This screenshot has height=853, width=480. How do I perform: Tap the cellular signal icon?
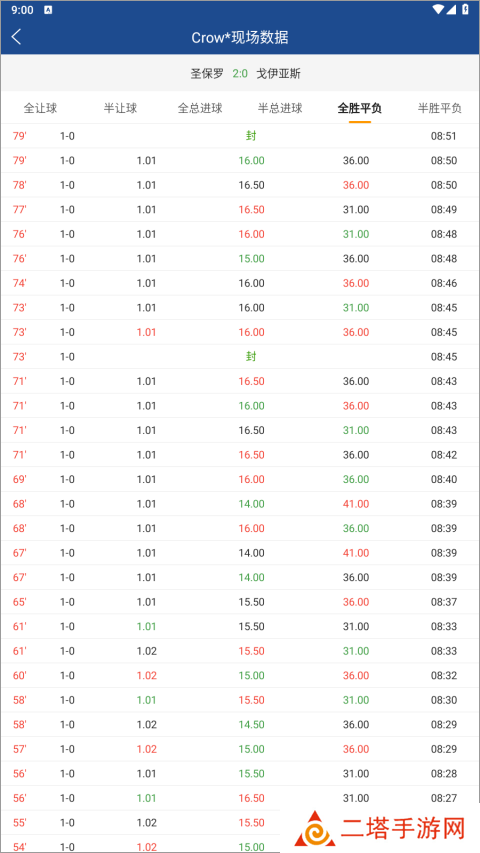pos(452,9)
